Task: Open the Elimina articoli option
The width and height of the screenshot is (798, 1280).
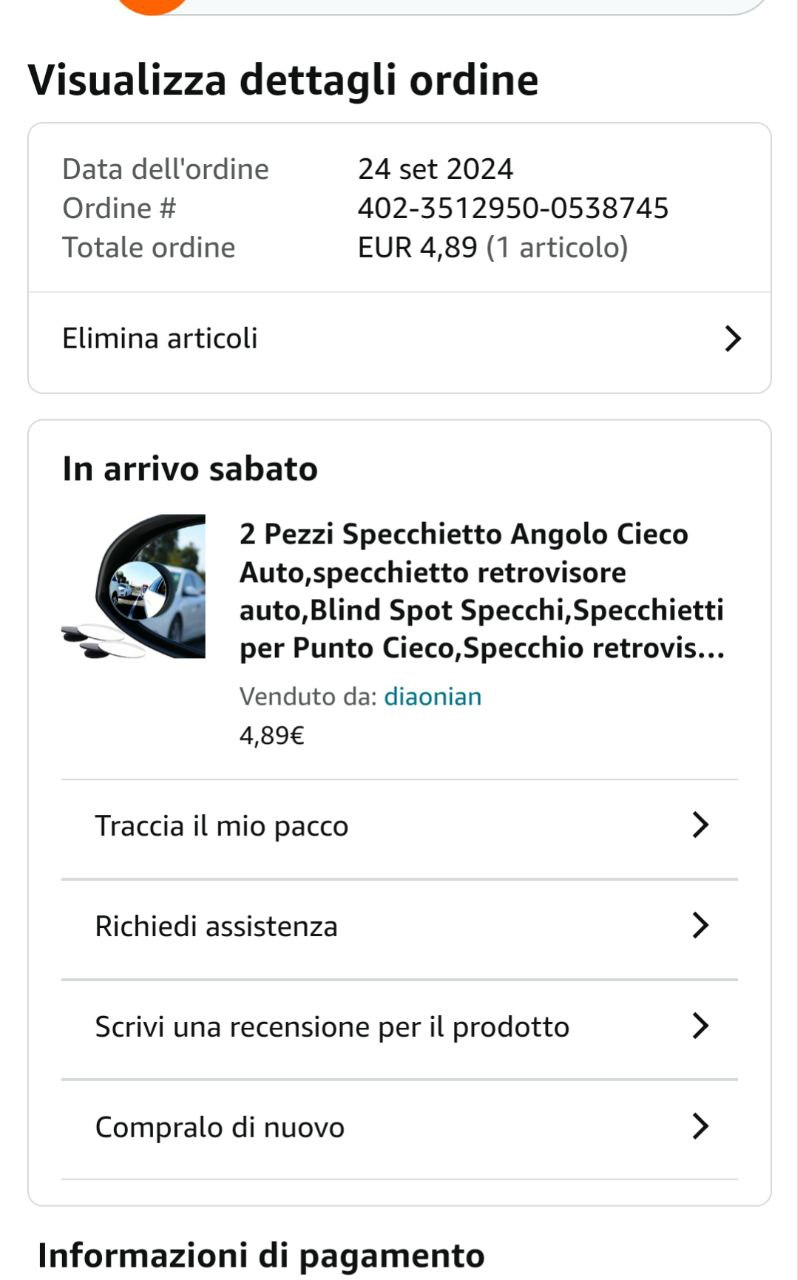Action: coord(160,339)
